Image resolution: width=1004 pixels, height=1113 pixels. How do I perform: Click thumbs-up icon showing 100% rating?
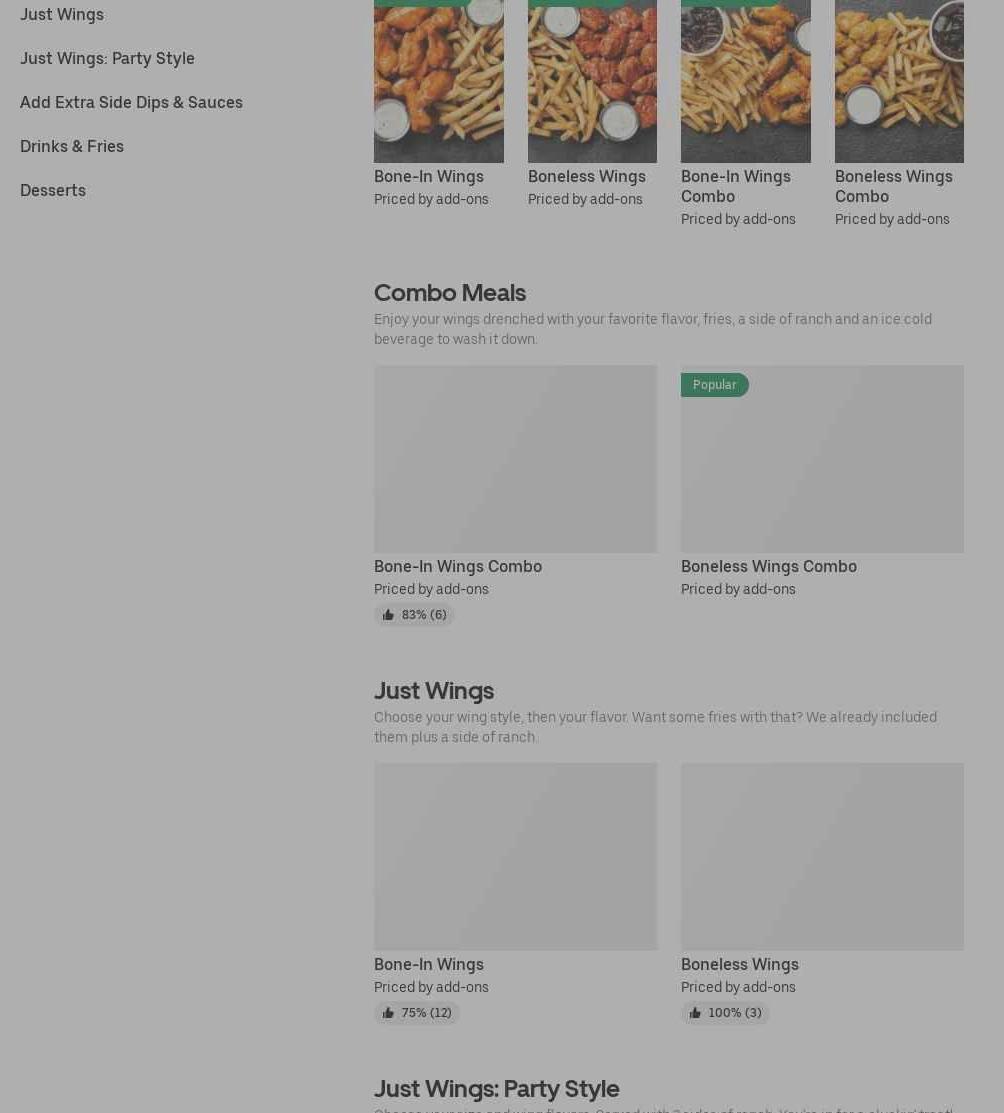point(694,1013)
